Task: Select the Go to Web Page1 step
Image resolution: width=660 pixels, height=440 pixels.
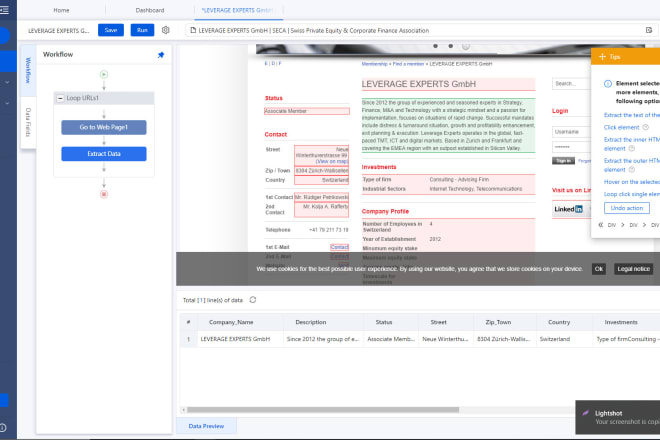Action: 104,127
